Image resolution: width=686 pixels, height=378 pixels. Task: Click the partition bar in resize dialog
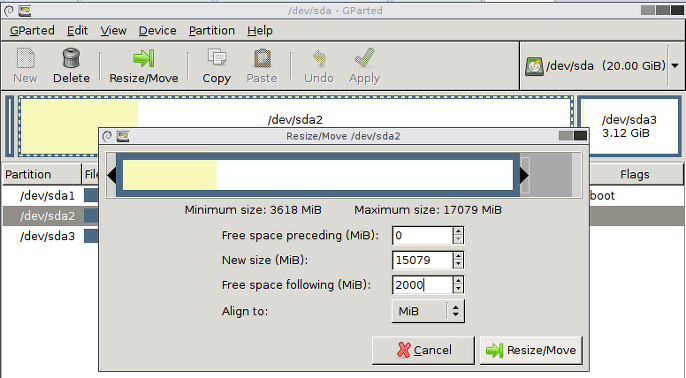(x=318, y=175)
